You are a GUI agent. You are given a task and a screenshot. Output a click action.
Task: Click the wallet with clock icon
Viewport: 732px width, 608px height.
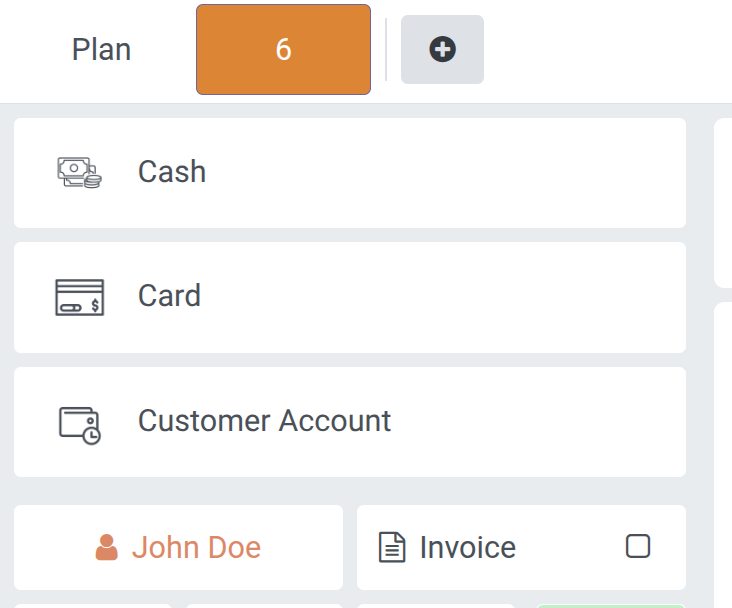point(79,422)
